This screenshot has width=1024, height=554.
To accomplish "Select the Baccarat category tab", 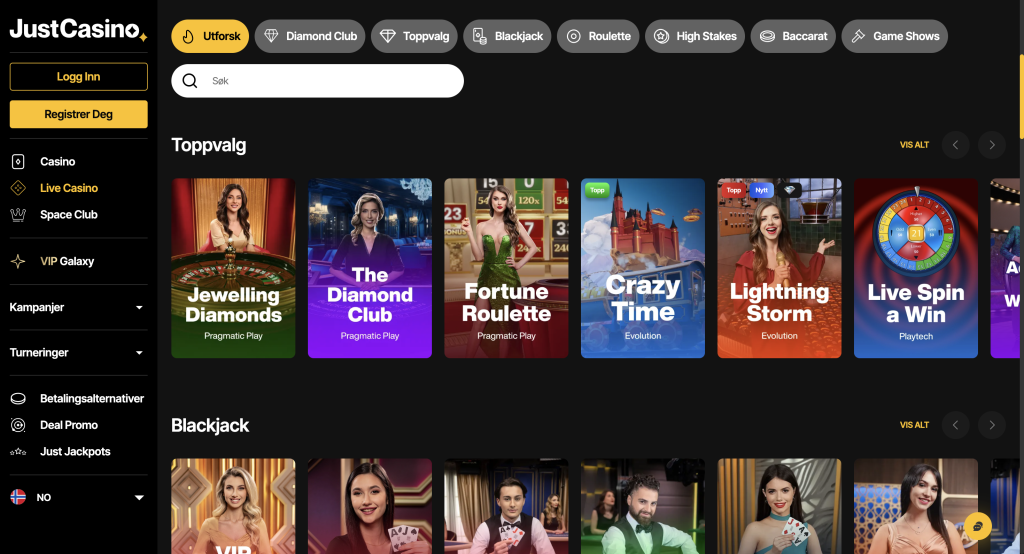I will pos(793,36).
